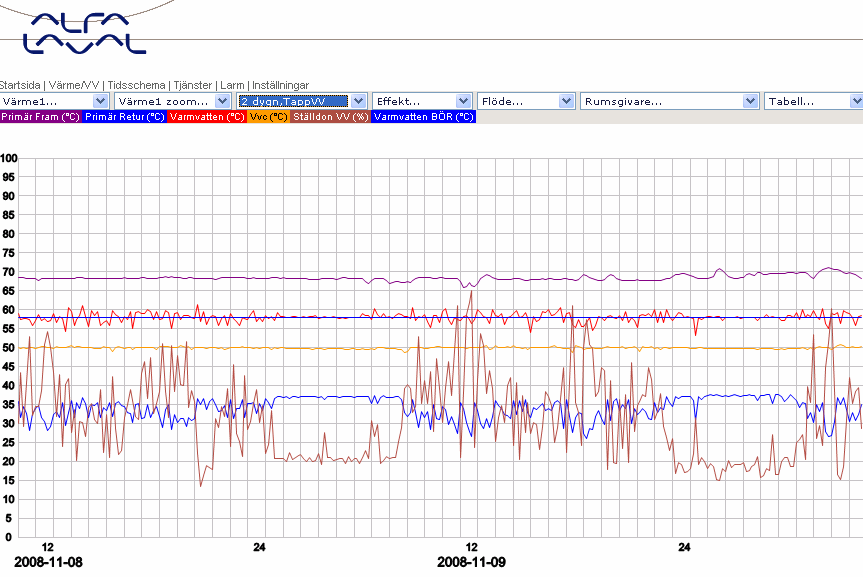Click the Primär Retur (°C) legend label
The width and height of the screenshot is (863, 577).
click(124, 117)
